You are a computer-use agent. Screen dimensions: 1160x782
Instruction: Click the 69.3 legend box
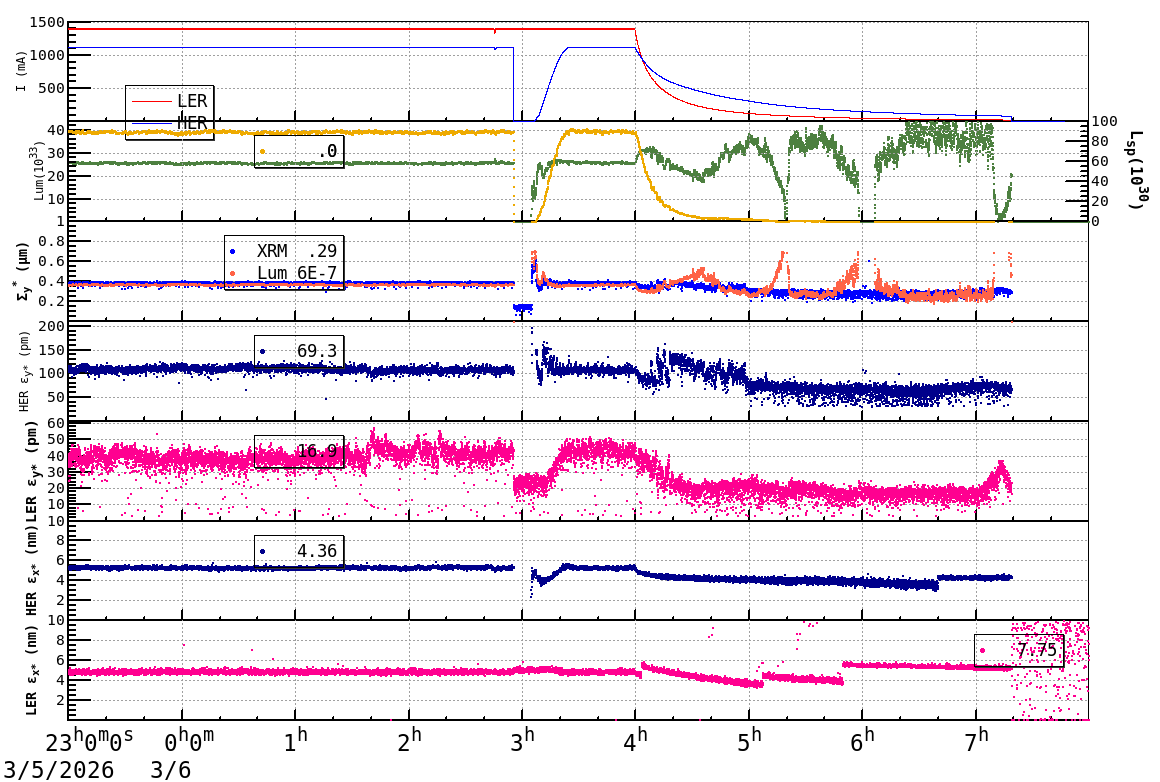[x=299, y=351]
